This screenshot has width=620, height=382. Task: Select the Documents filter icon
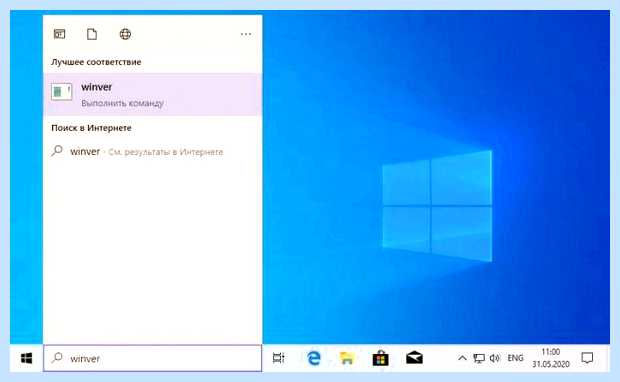click(x=92, y=34)
